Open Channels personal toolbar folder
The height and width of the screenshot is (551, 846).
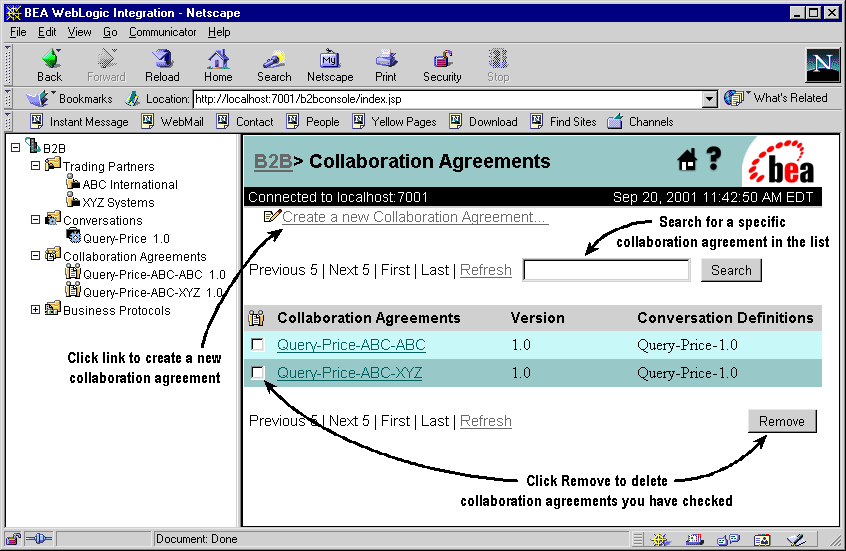coord(640,122)
